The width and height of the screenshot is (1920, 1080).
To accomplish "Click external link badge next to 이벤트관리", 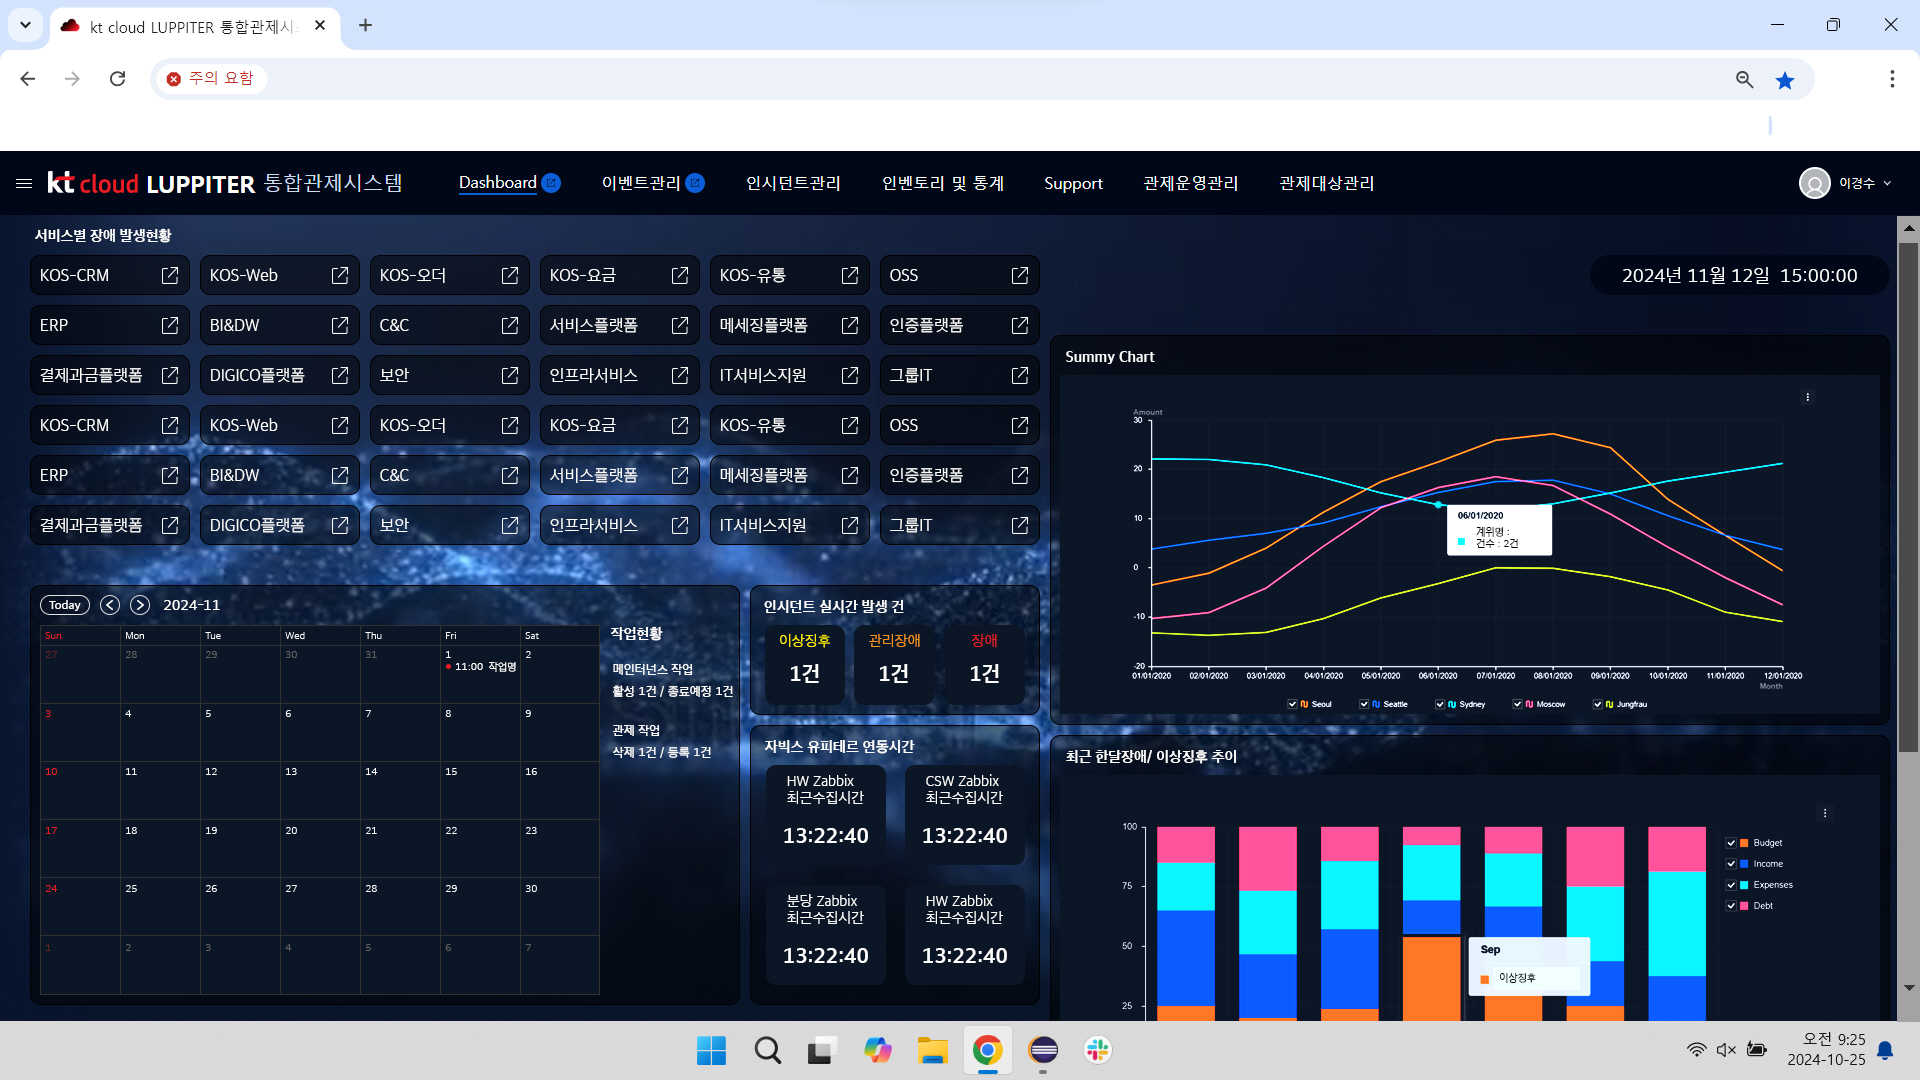I will pos(696,183).
